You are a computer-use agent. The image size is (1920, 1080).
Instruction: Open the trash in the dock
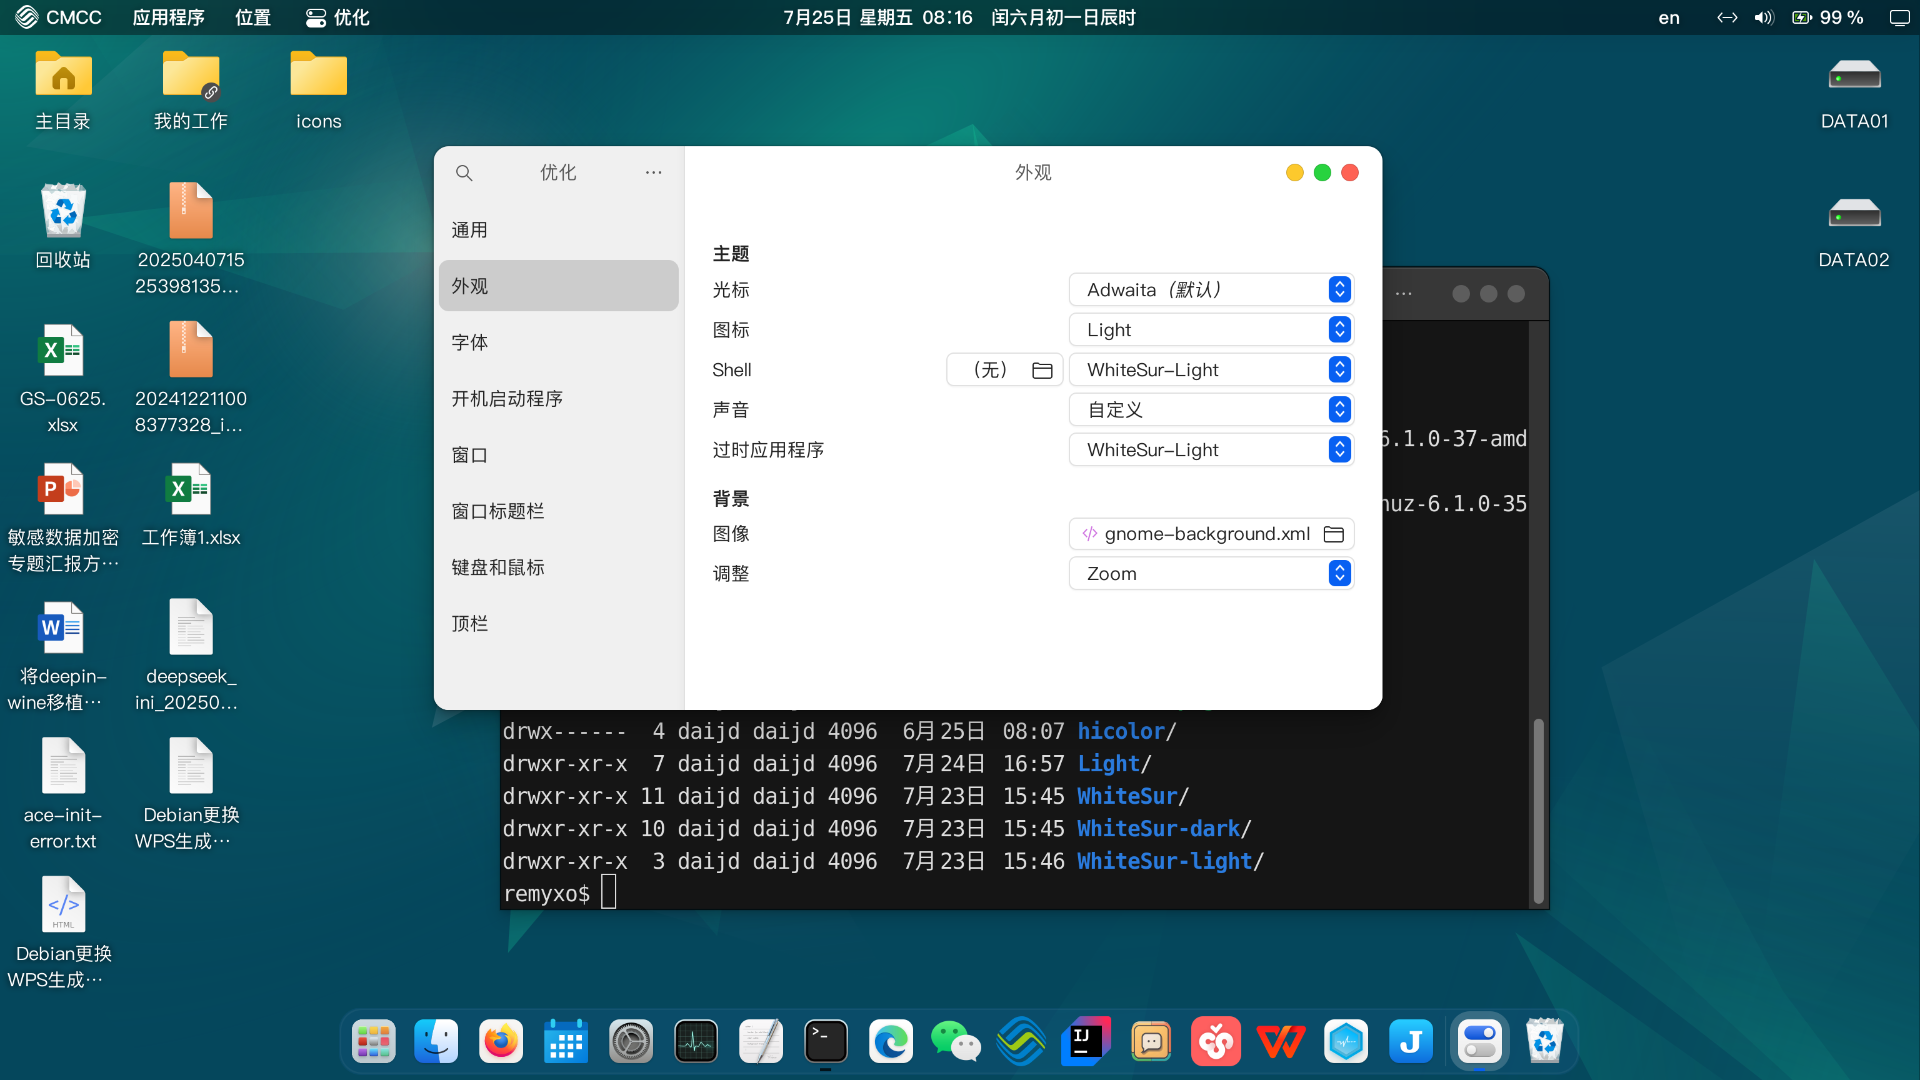1544,1042
